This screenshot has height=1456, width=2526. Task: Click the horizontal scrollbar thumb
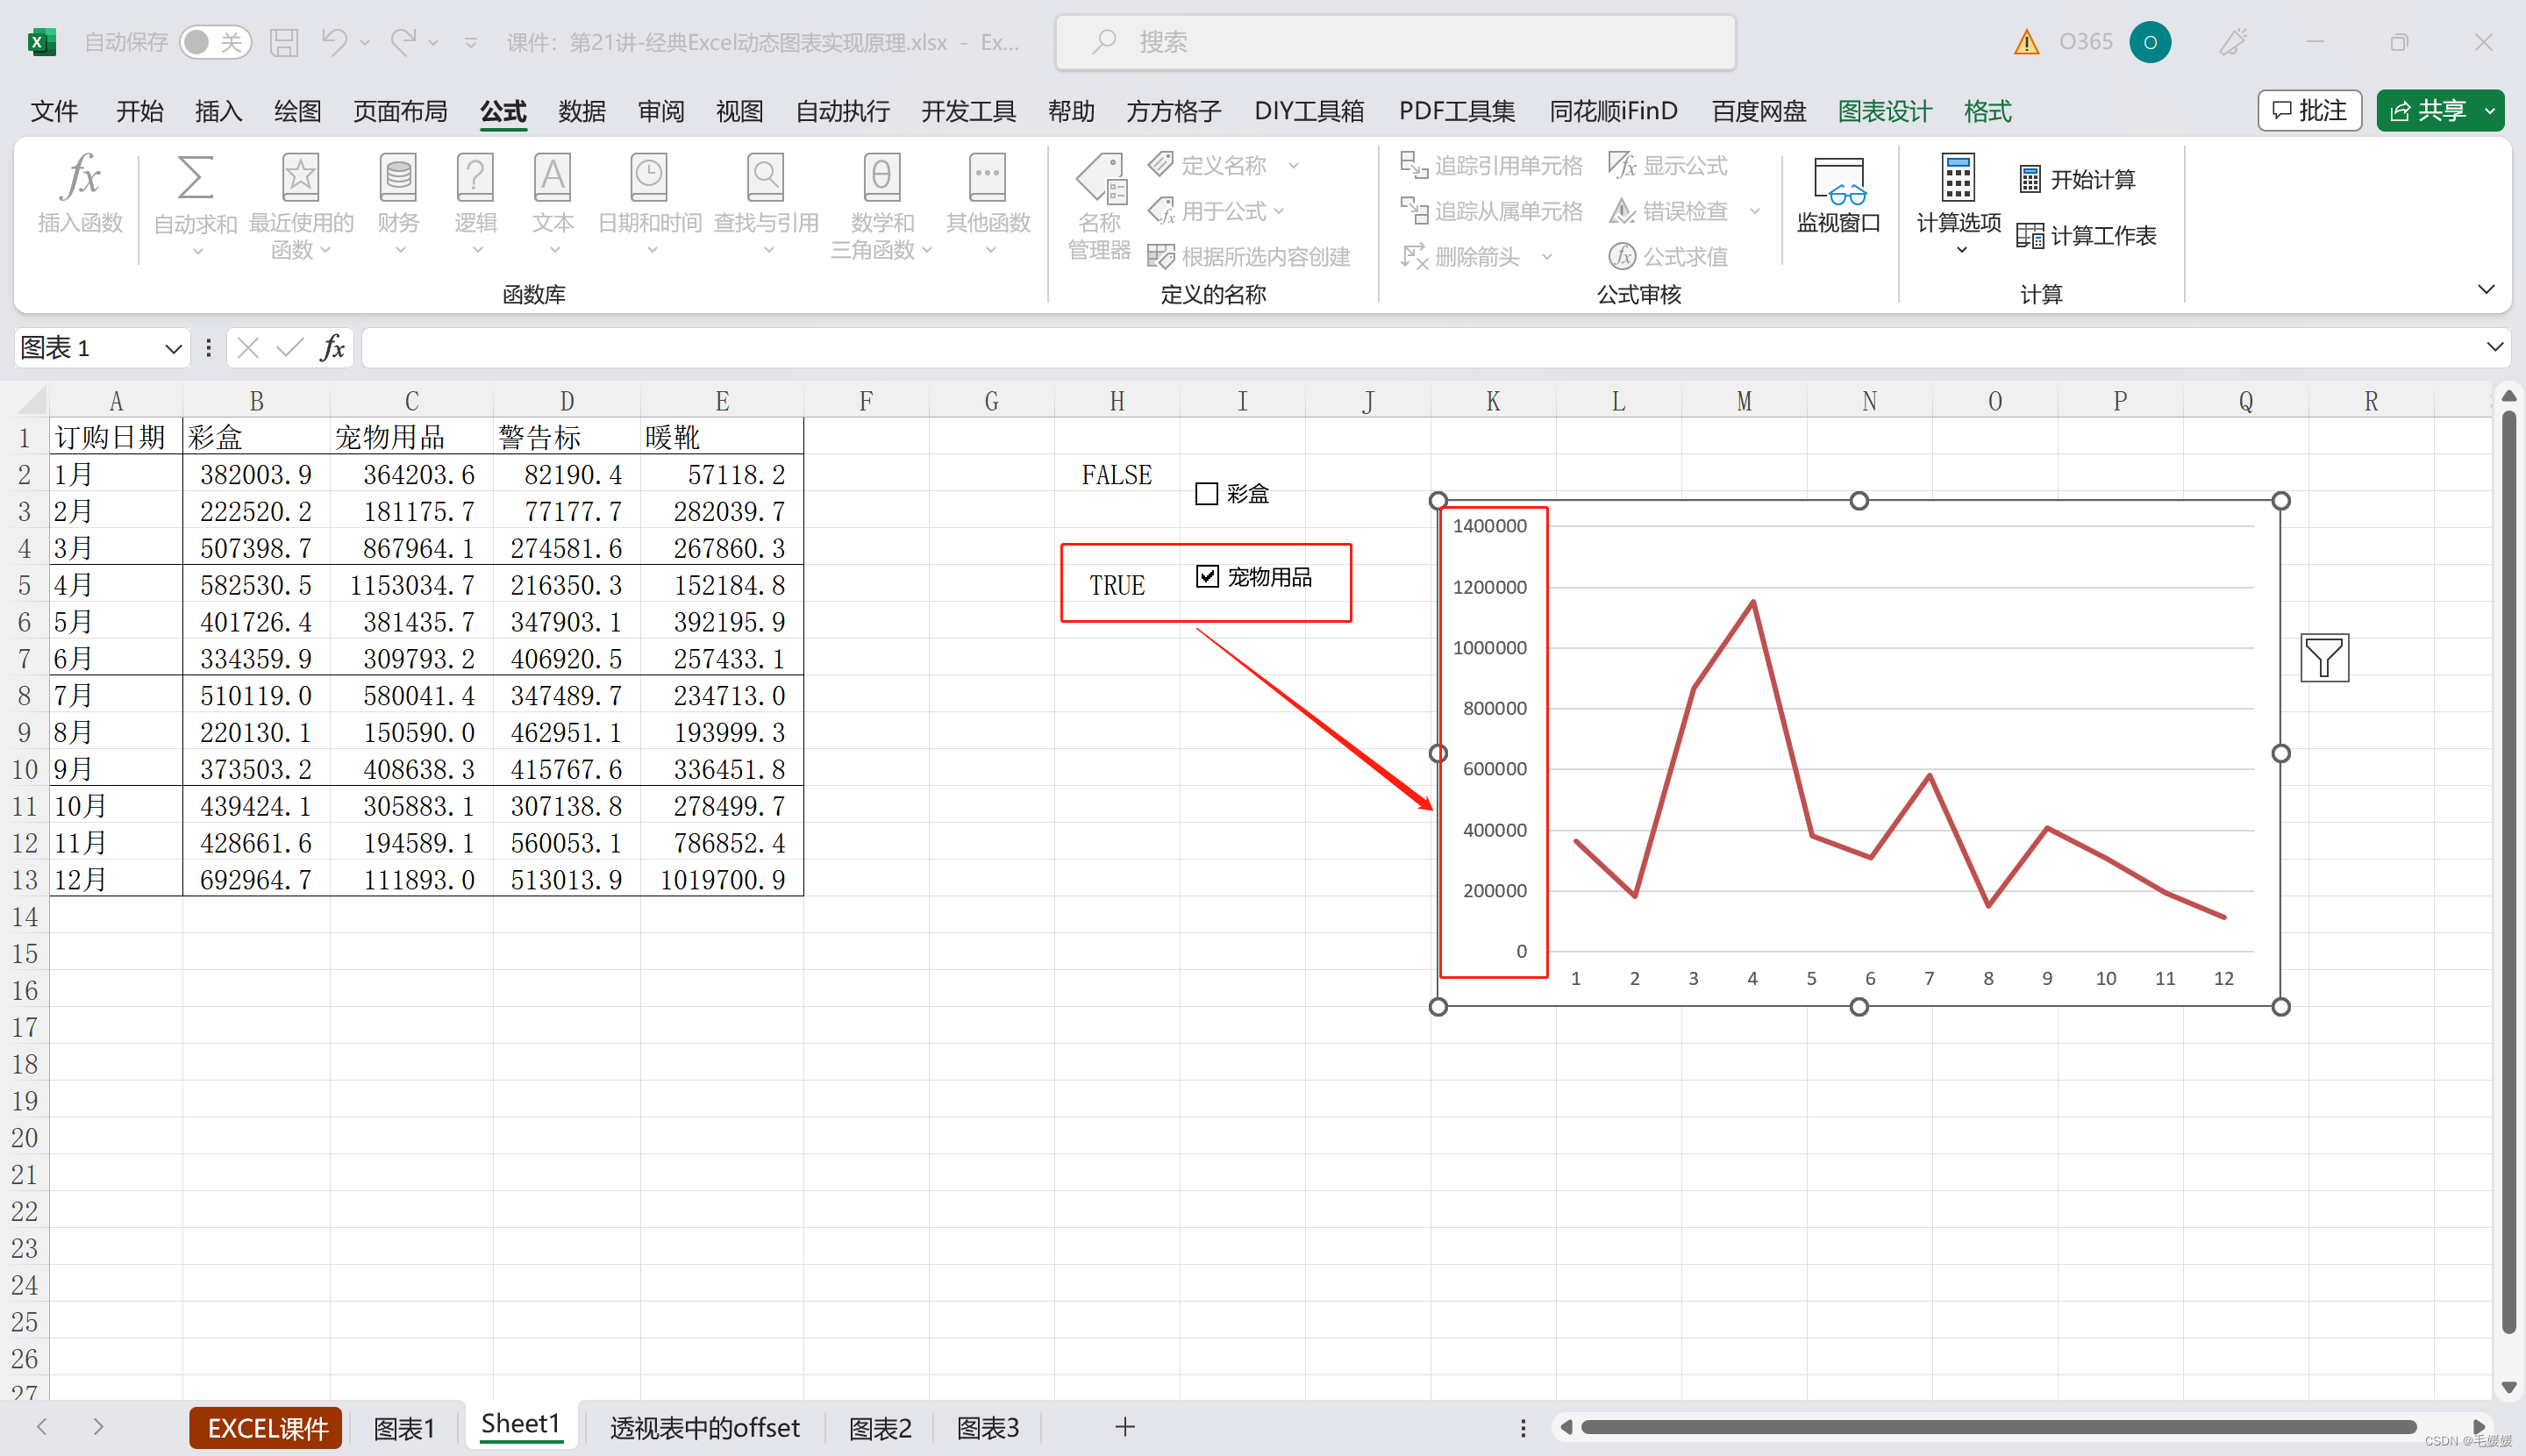pyautogui.click(x=1998, y=1427)
